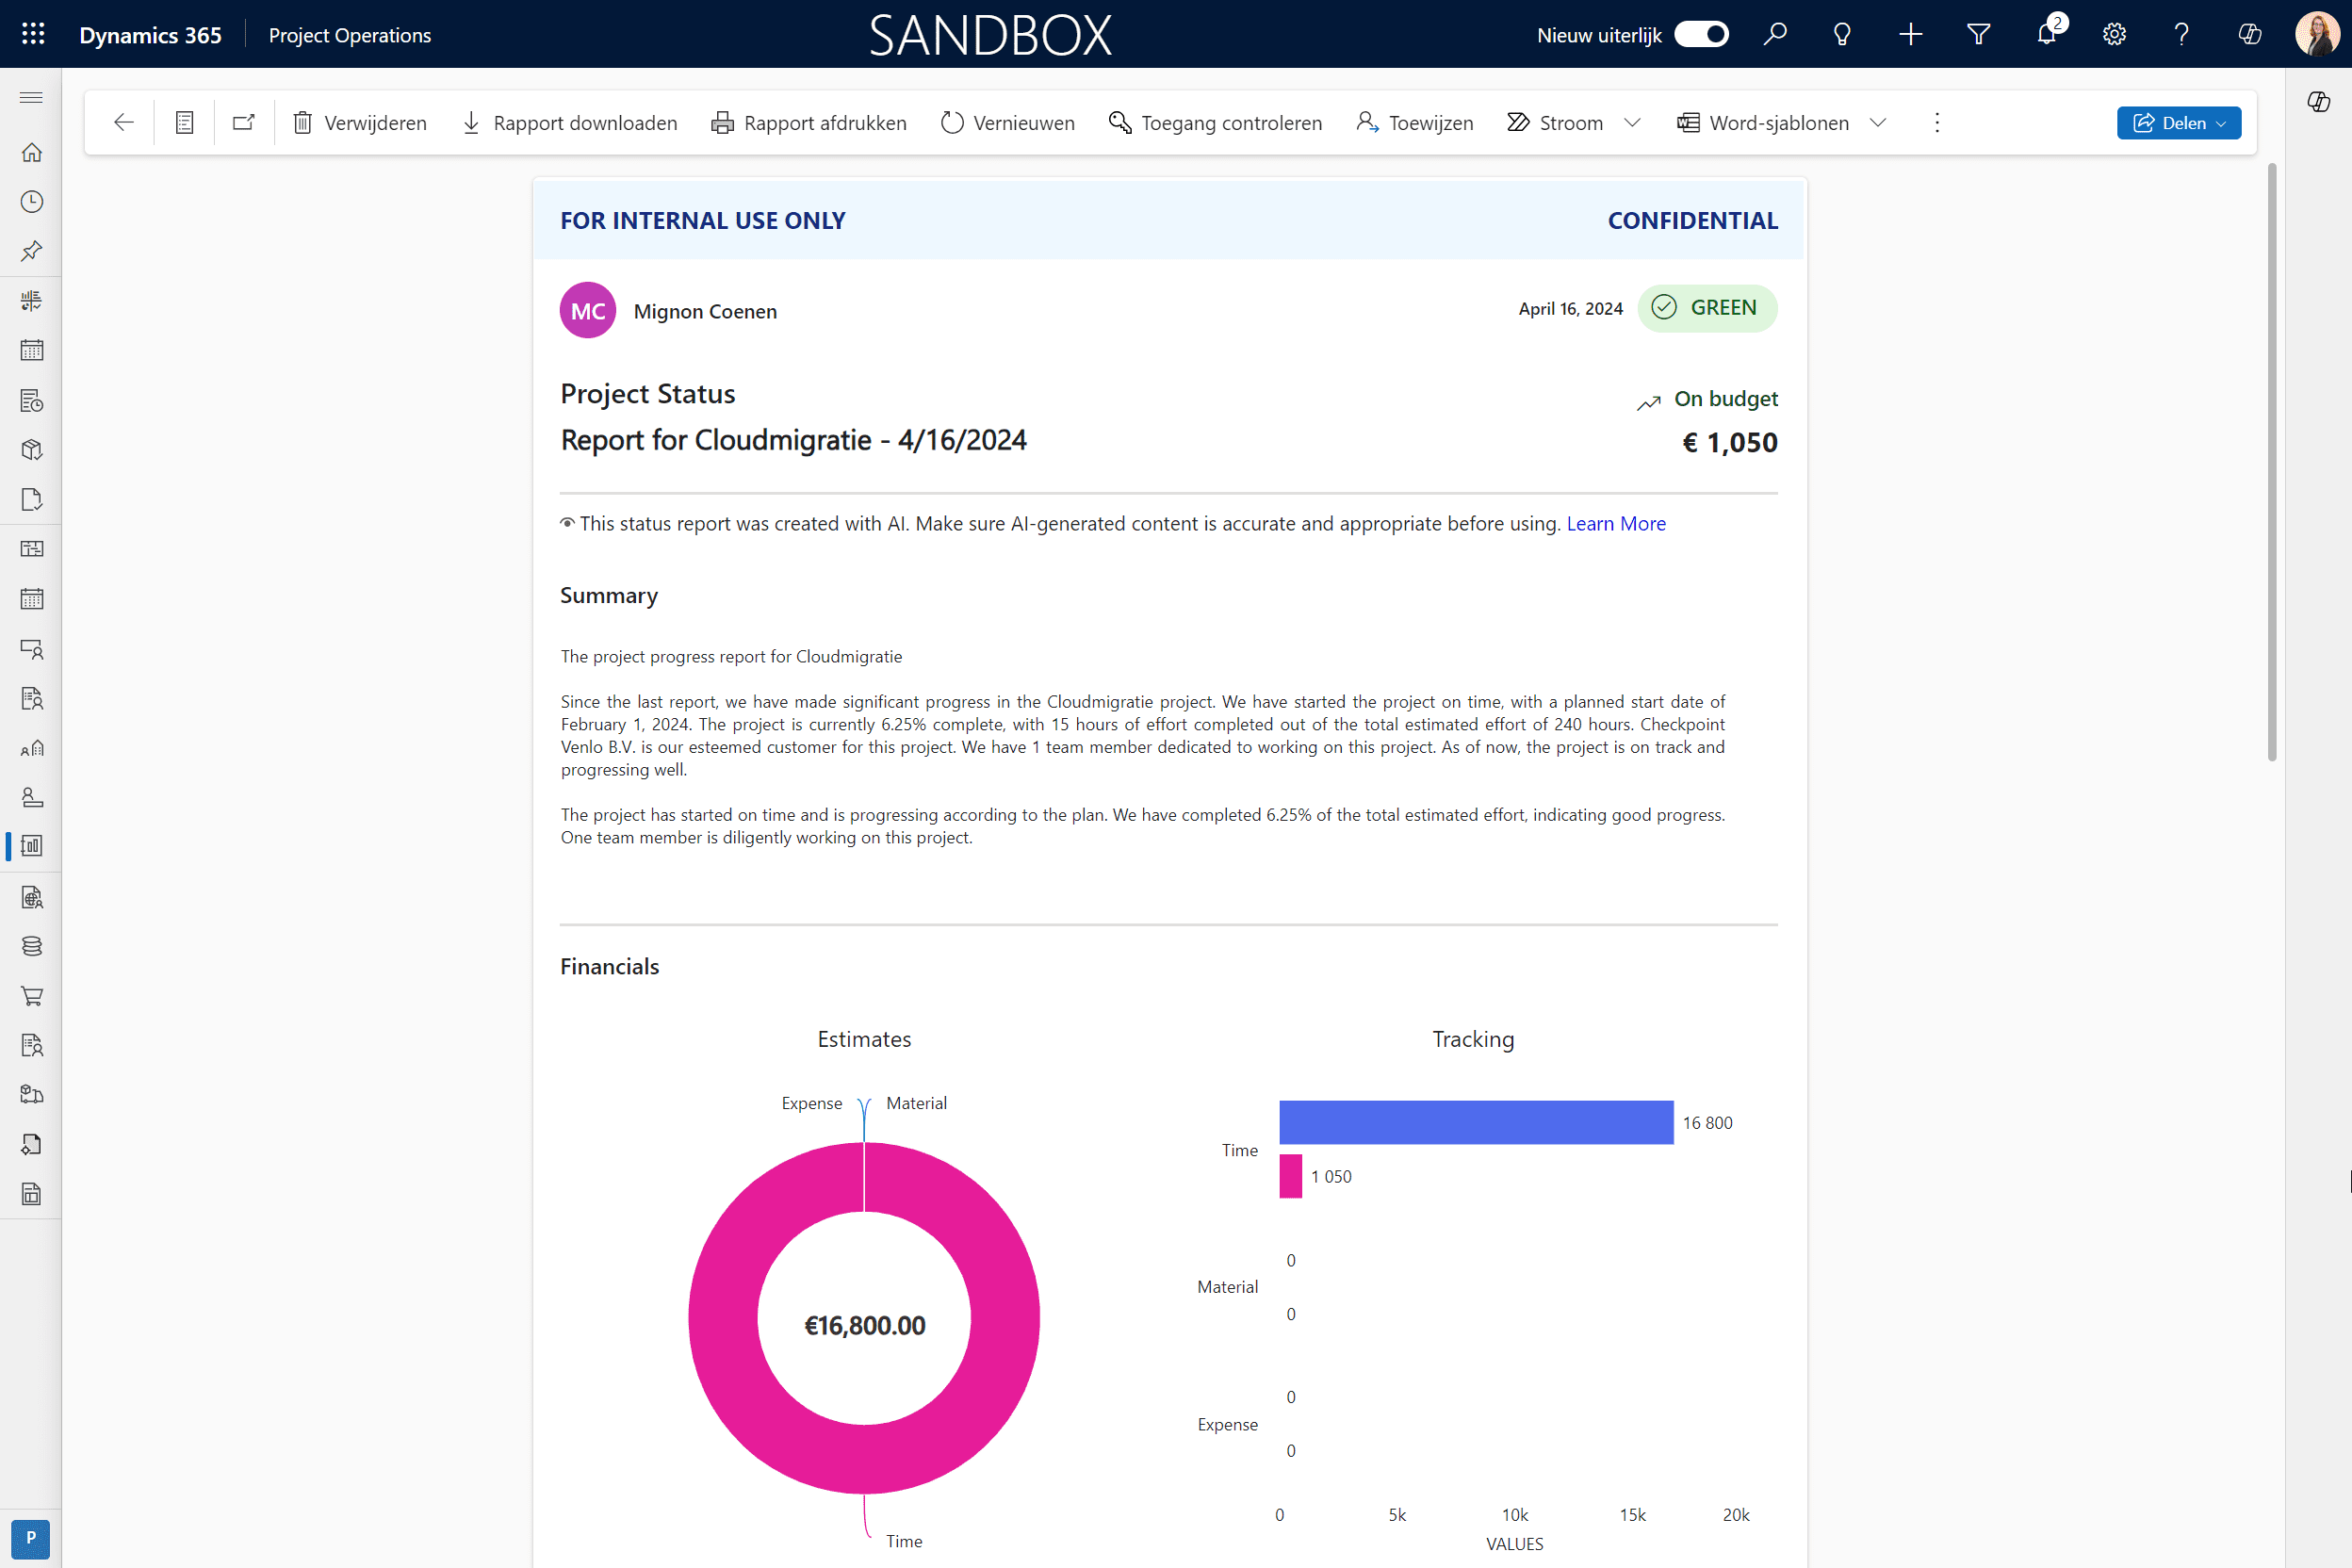Open report in new window icon
Viewport: 2352px width, 1568px height.
point(244,122)
